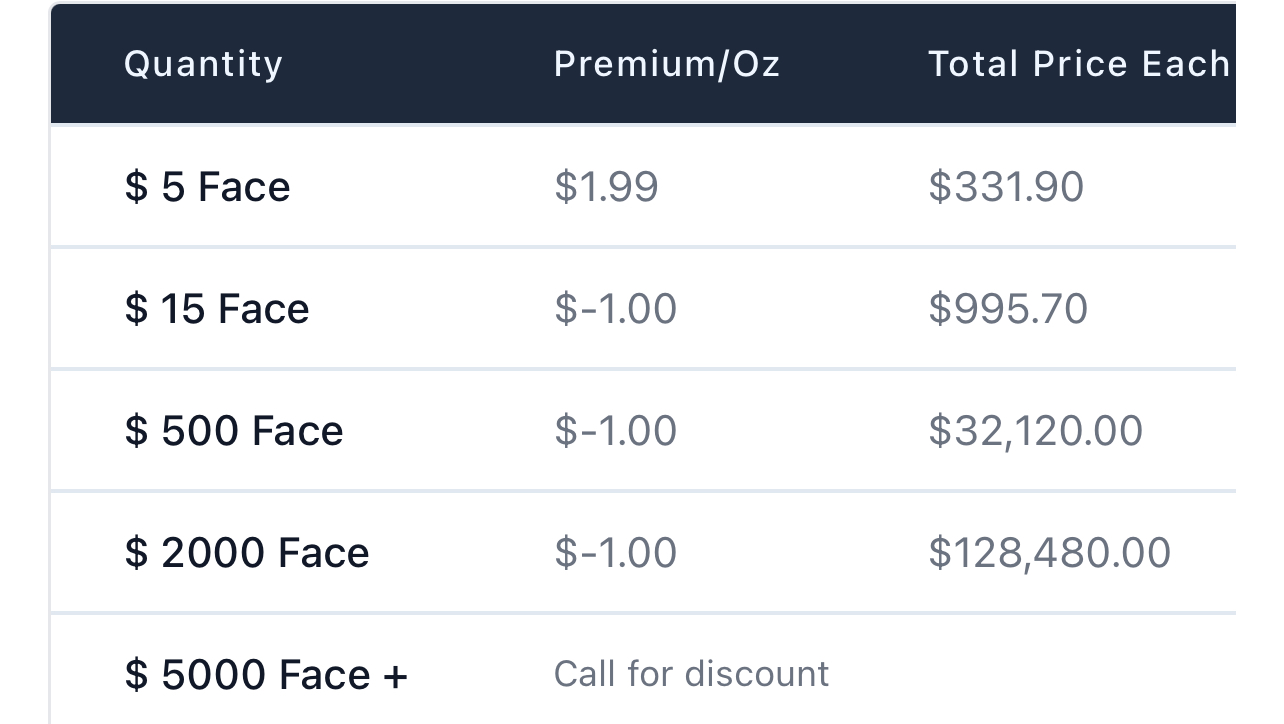
Task: Click the premium for $ 15 Face
Action: (x=615, y=309)
